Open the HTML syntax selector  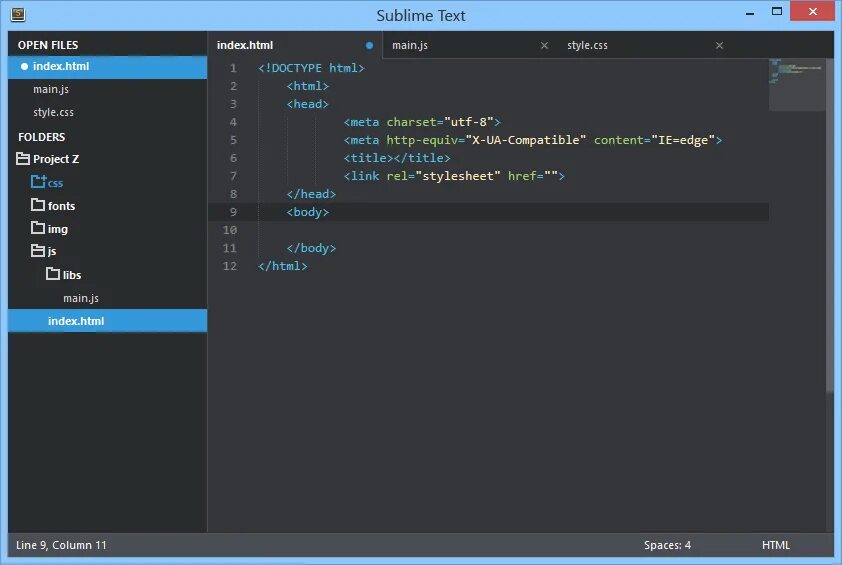click(x=776, y=545)
